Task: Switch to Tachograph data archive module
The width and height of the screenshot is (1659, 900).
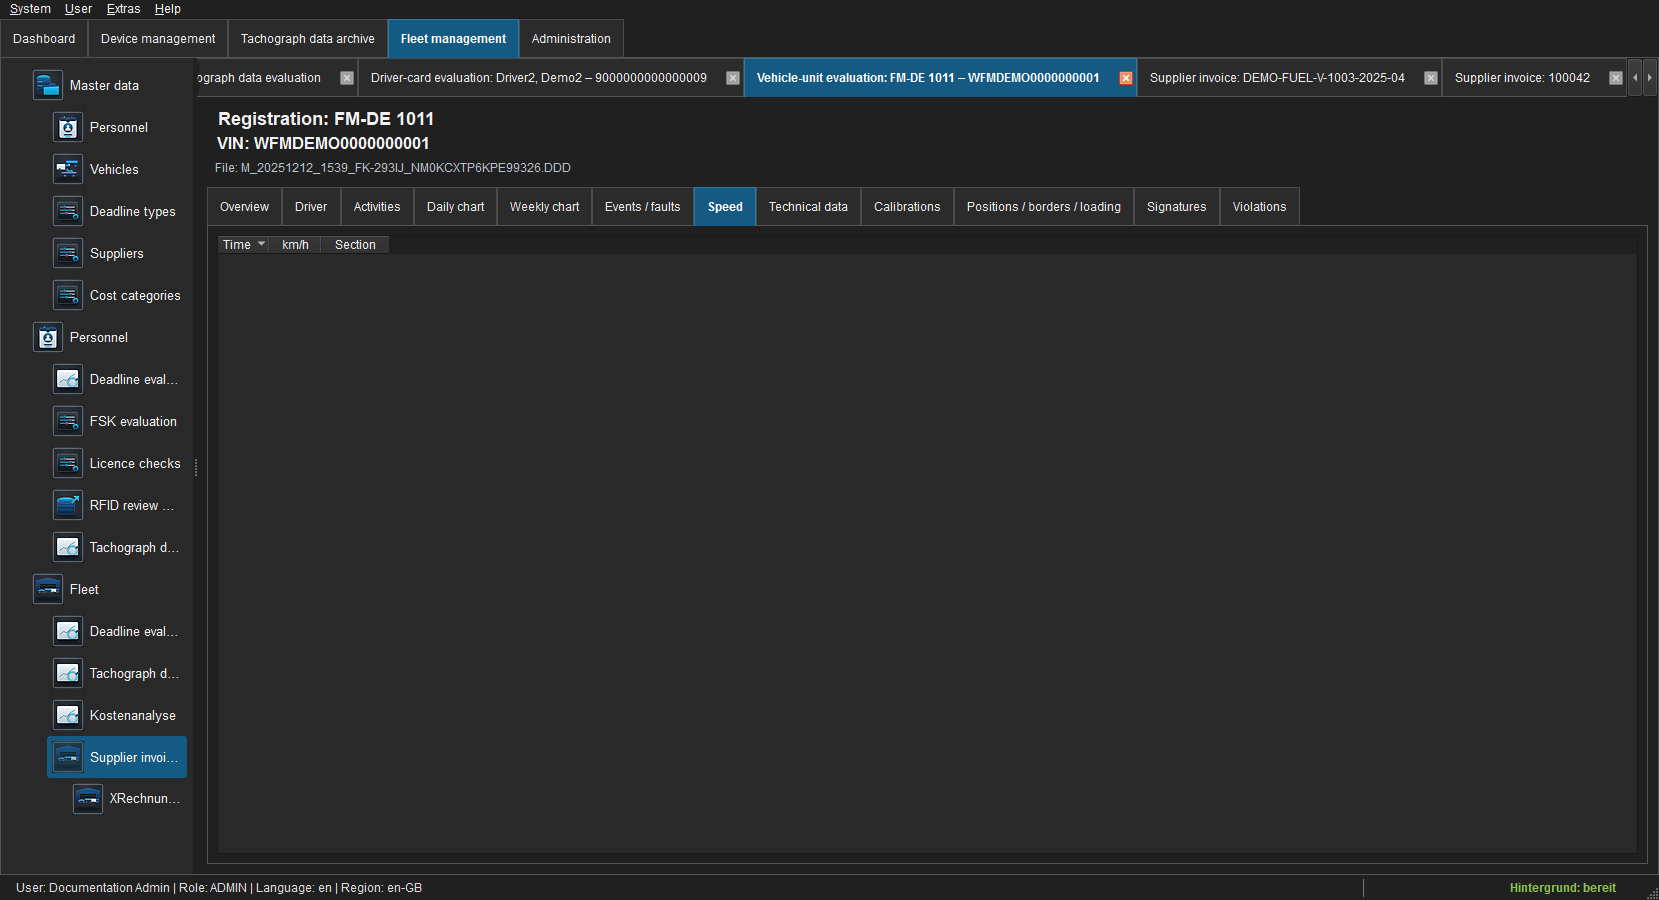Action: (308, 39)
